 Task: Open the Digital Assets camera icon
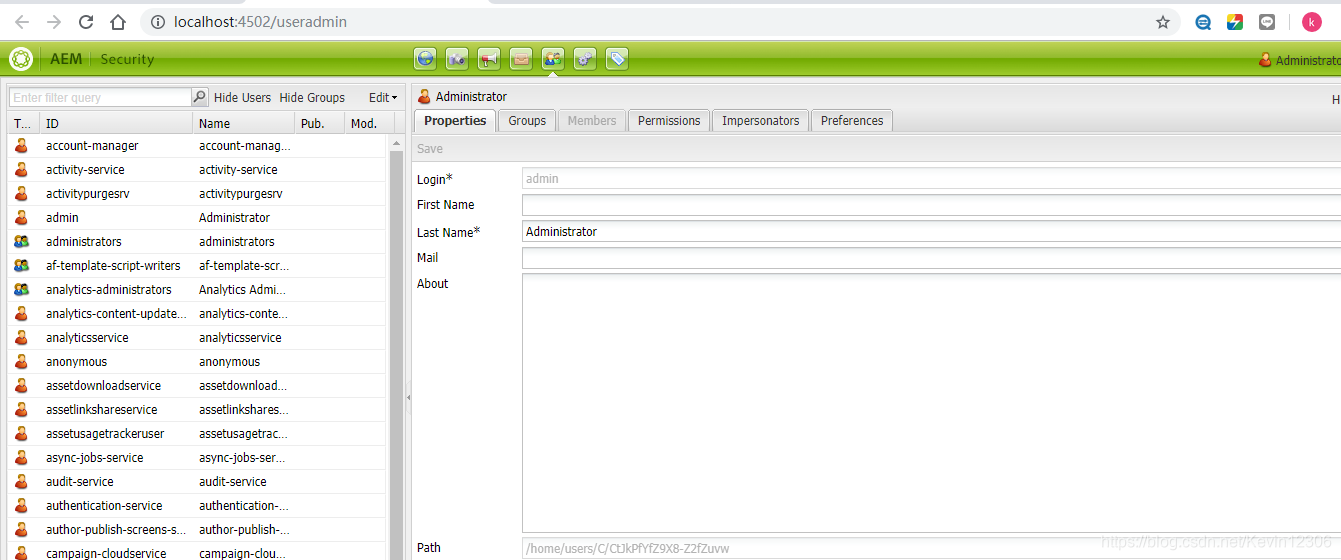457,59
